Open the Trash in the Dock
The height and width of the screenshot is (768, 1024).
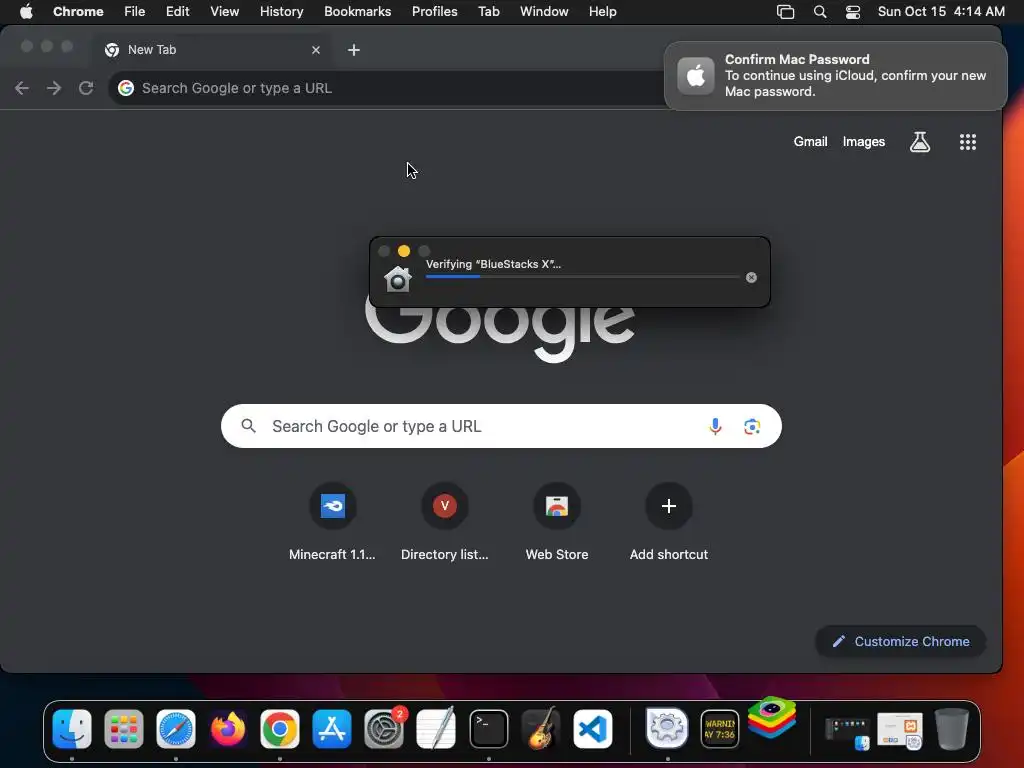pos(952,728)
